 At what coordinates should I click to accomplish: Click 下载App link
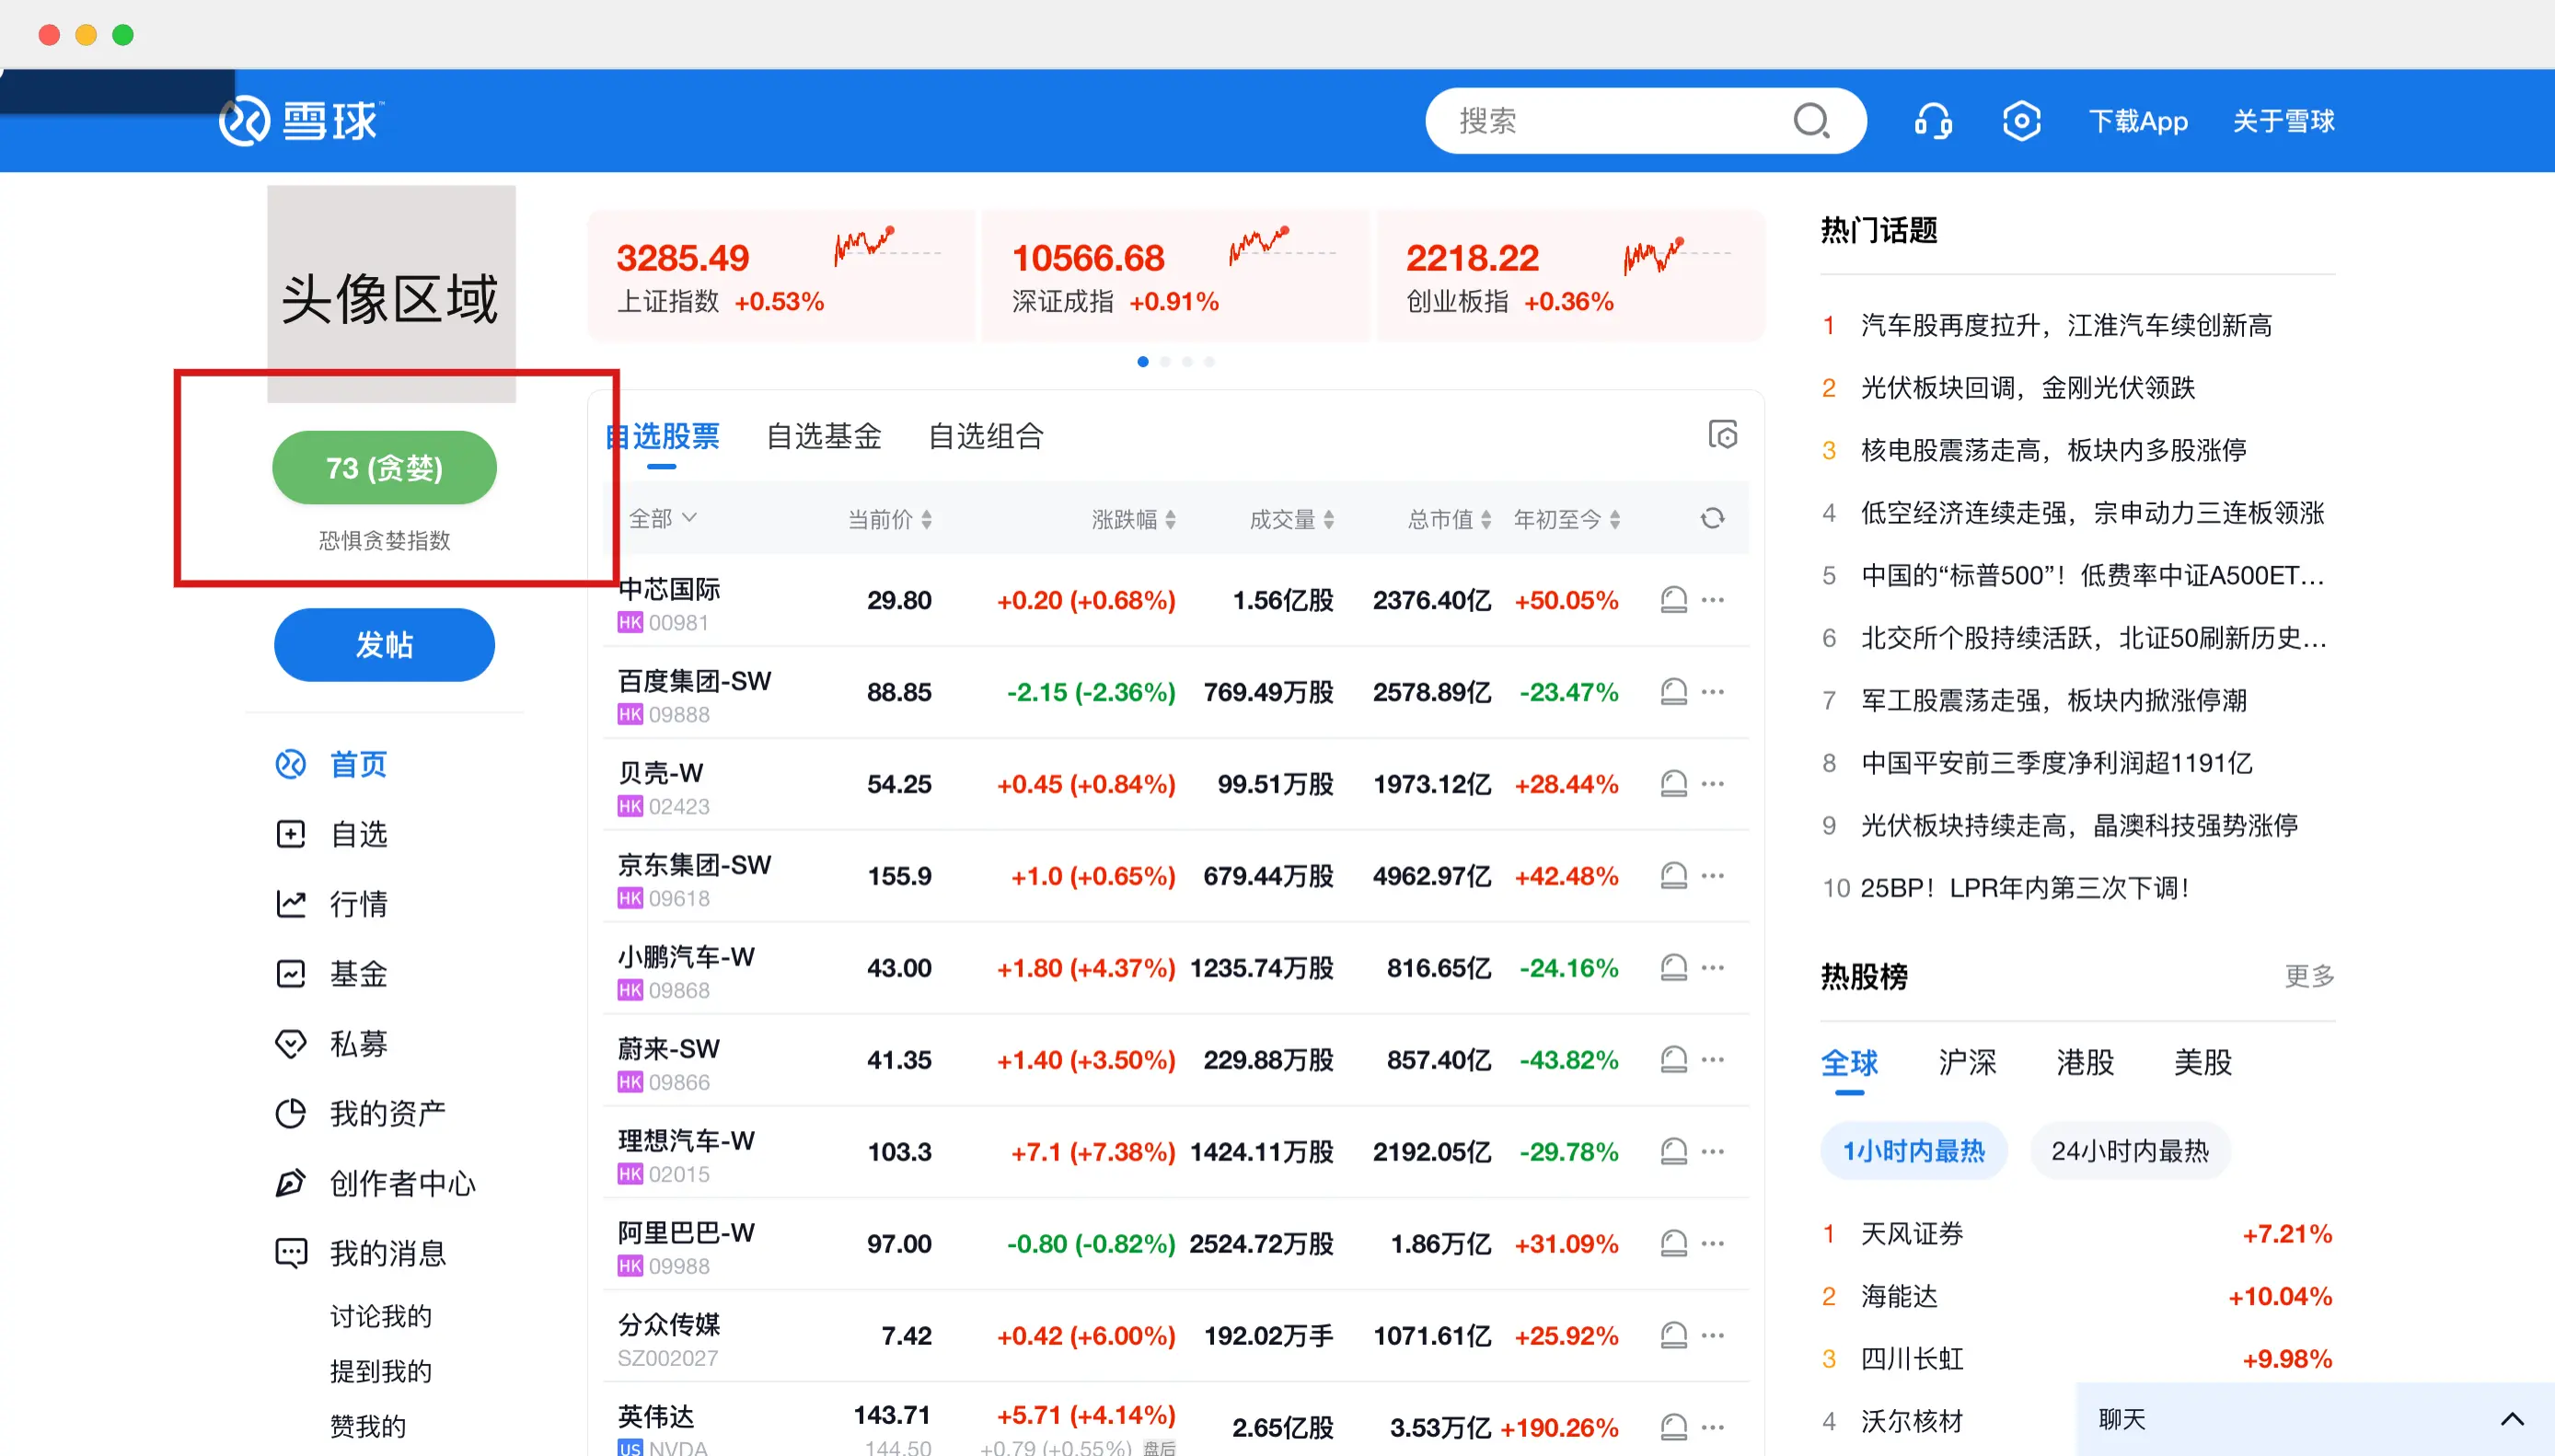click(x=2138, y=121)
